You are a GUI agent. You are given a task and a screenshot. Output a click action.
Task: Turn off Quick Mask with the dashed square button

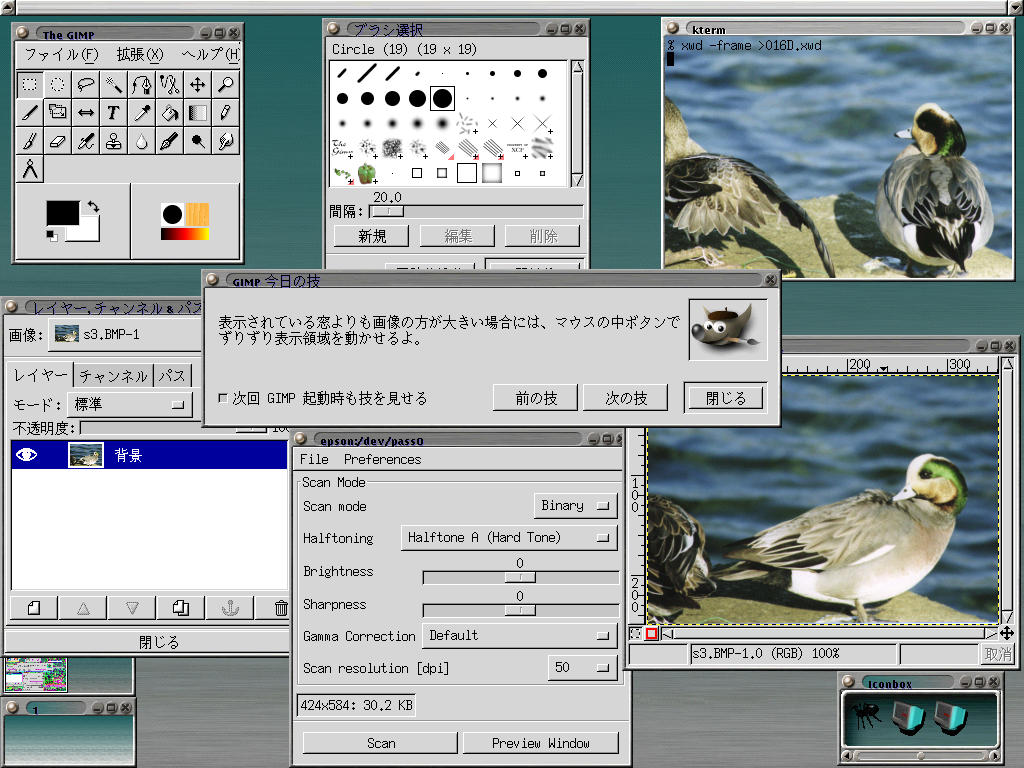635,633
